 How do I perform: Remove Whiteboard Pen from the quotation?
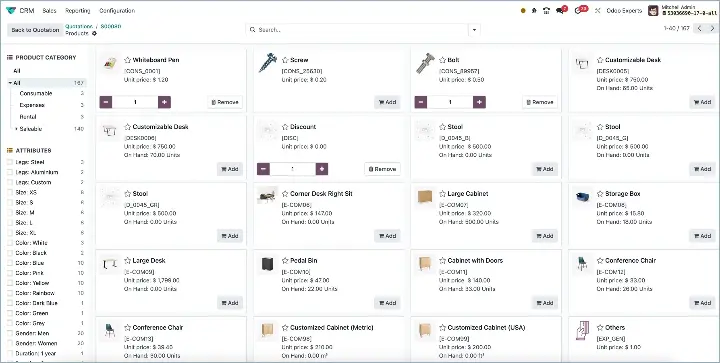coord(225,102)
